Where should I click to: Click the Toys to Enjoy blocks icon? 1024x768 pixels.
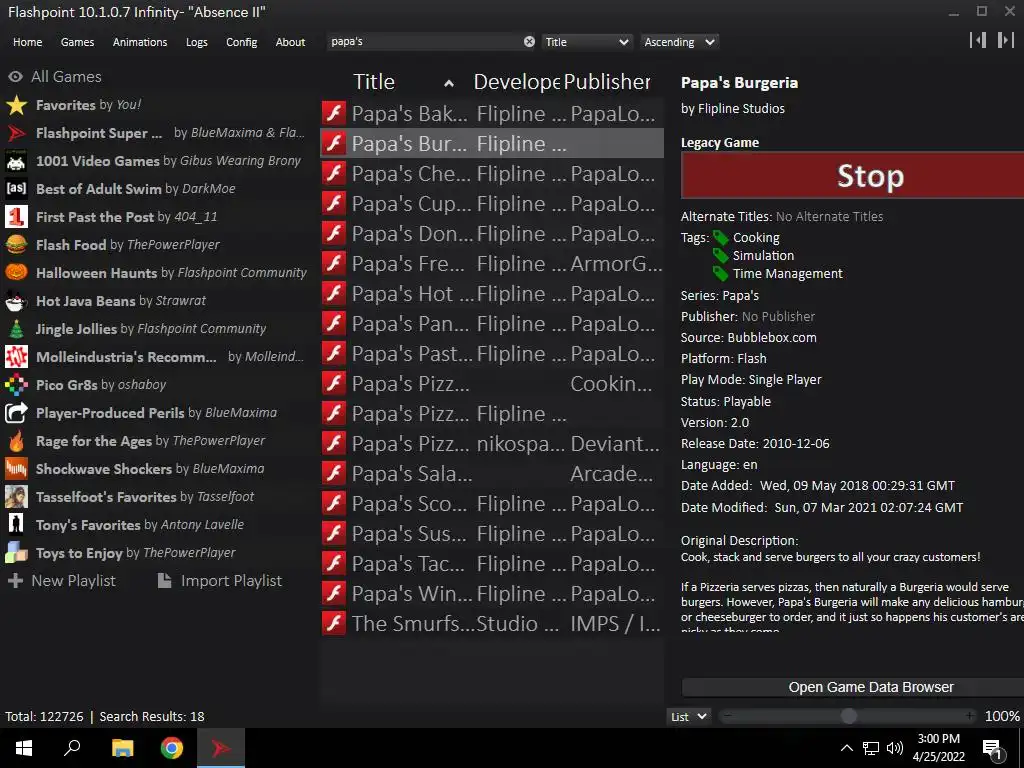(x=16, y=553)
